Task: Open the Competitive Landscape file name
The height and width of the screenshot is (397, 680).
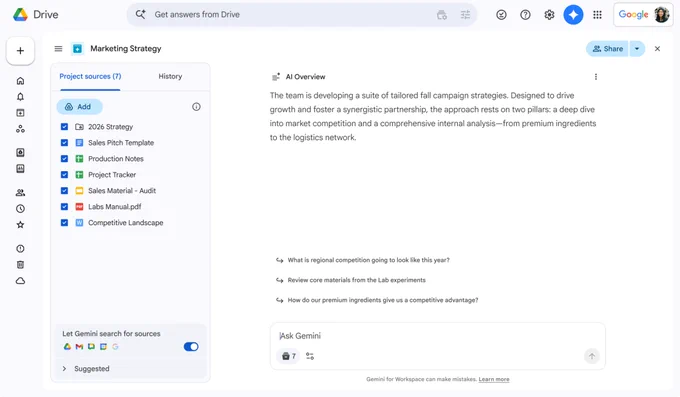Action: pyautogui.click(x=126, y=223)
